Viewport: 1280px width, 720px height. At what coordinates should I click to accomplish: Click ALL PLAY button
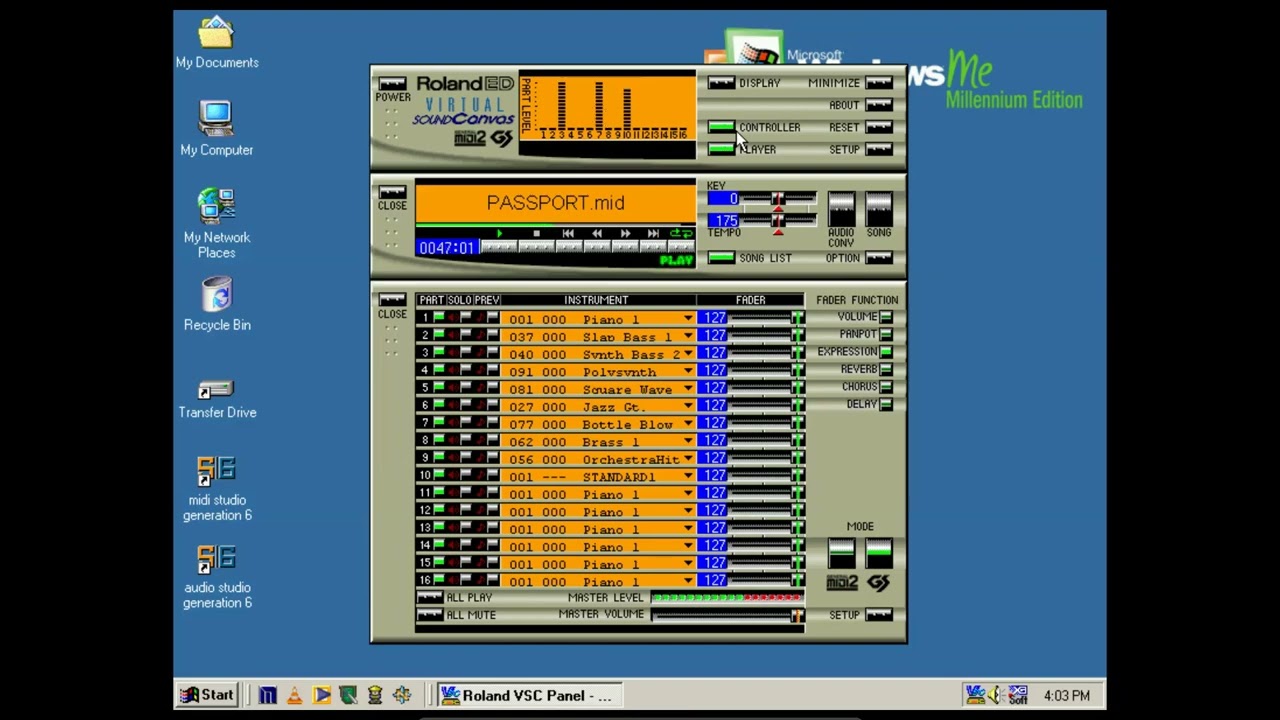[x=430, y=597]
